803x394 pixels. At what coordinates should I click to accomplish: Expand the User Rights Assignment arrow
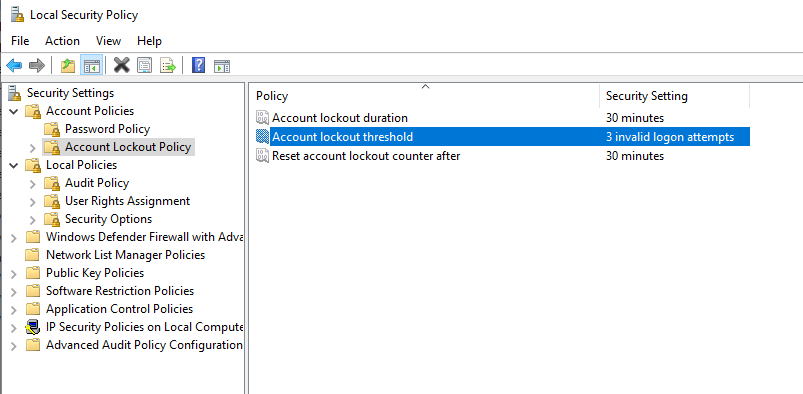33,201
